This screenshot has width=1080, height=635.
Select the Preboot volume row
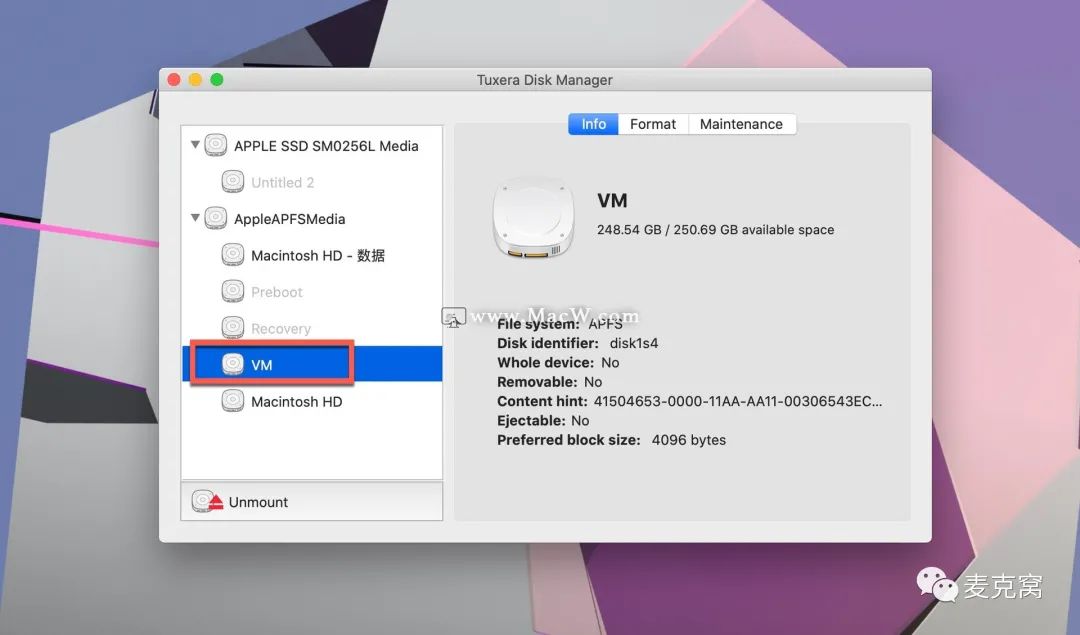coord(312,291)
